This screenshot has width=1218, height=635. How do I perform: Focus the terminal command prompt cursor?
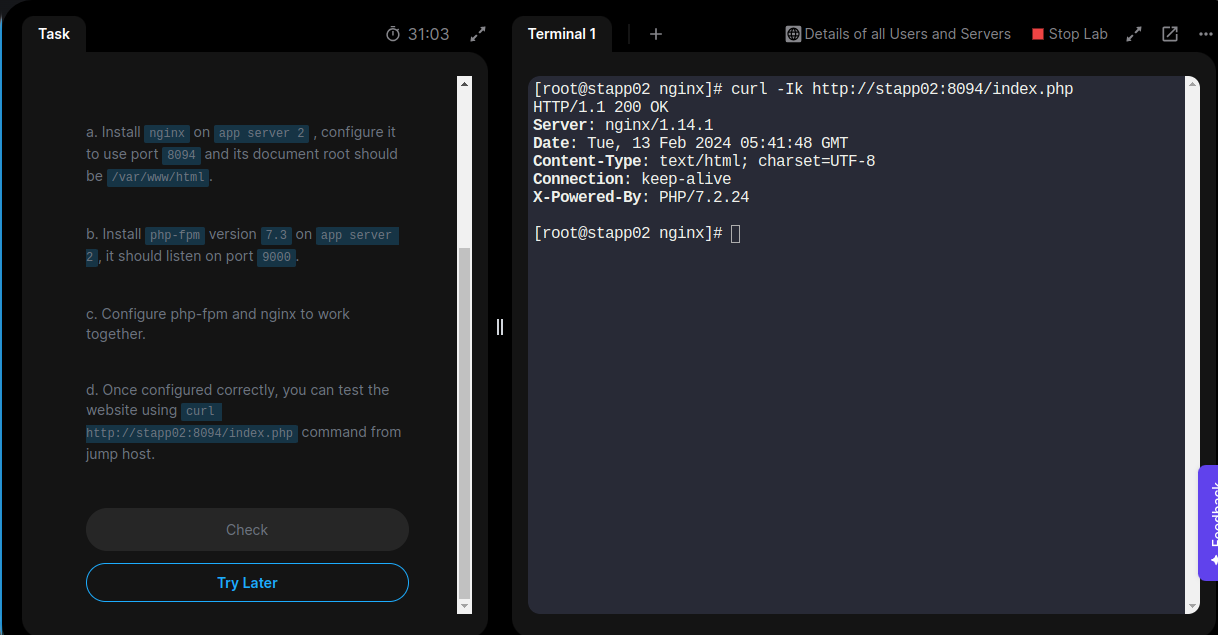pyautogui.click(x=736, y=233)
